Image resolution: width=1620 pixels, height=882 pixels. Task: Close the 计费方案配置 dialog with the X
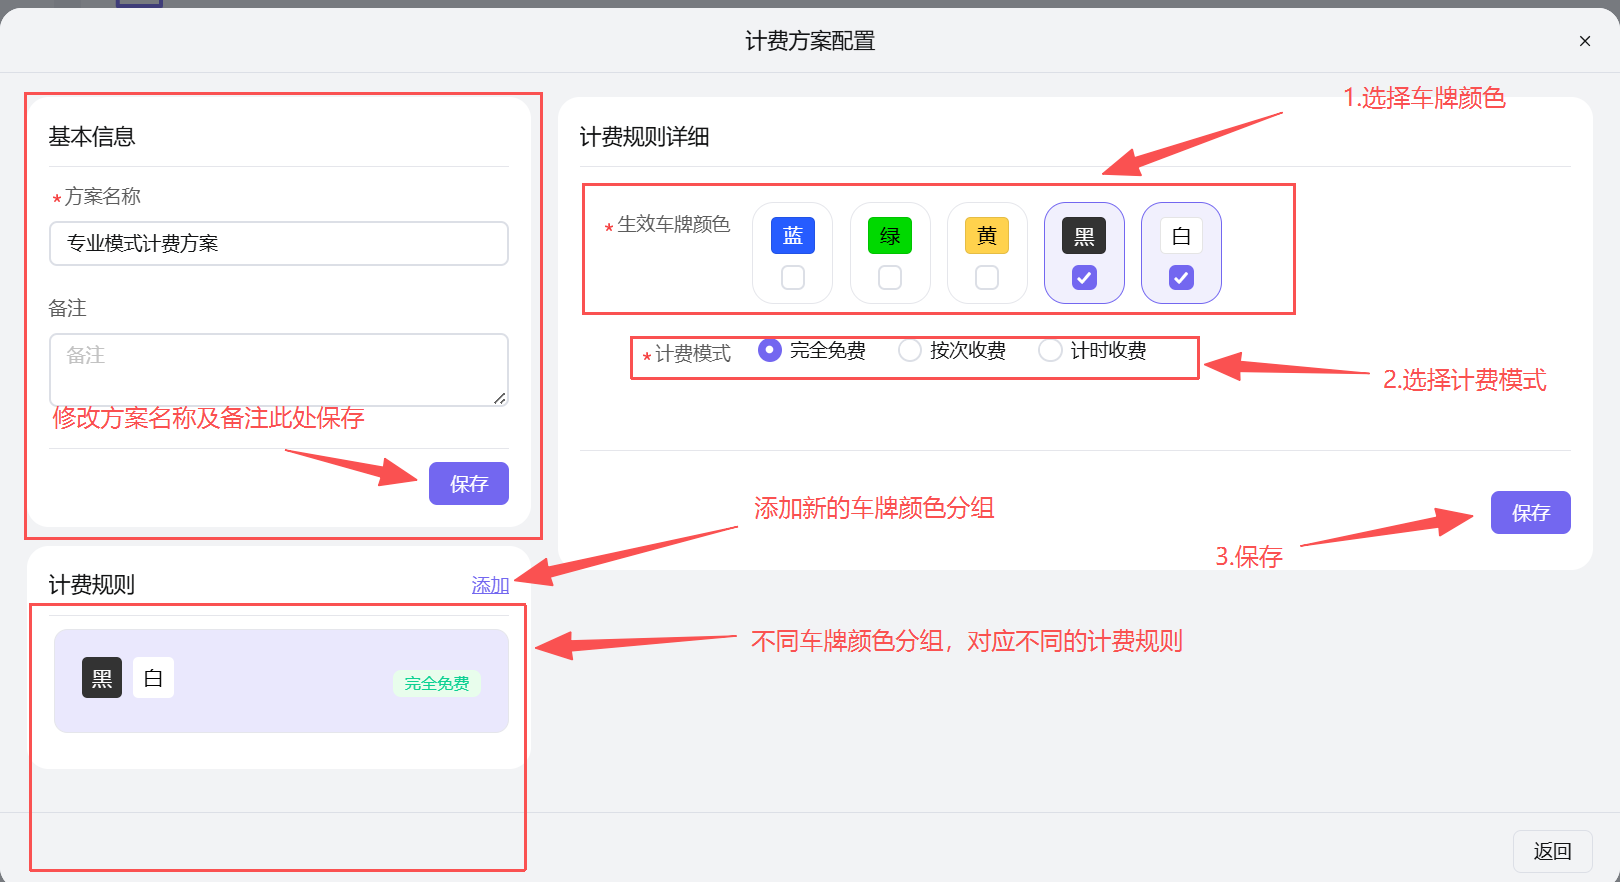point(1585,41)
